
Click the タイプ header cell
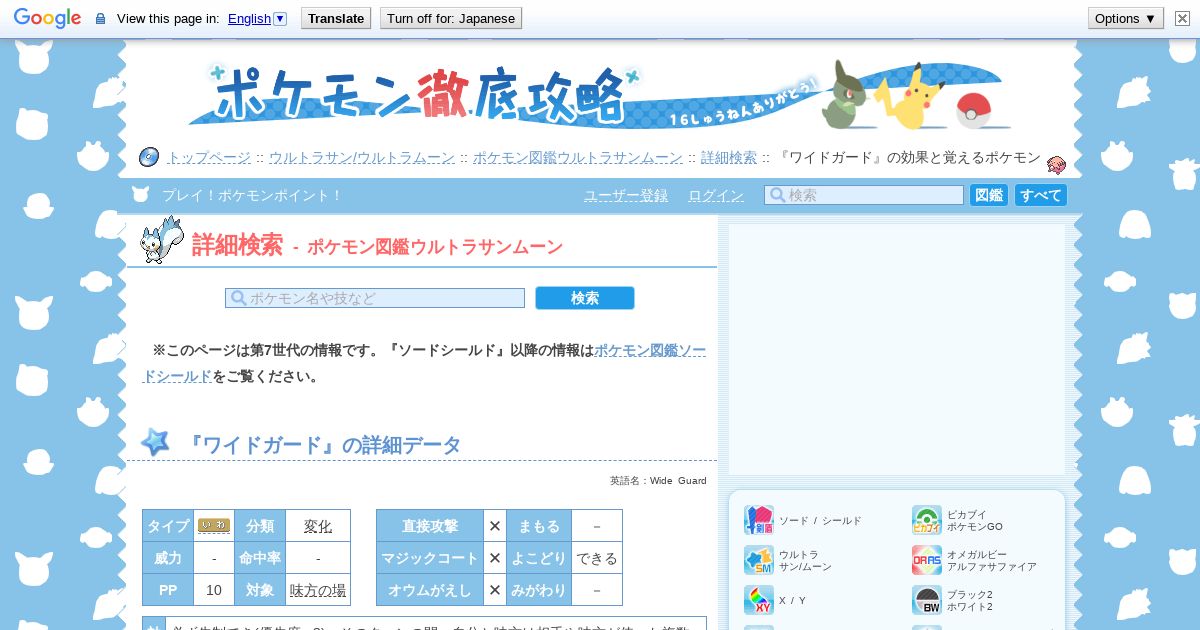coord(168,526)
